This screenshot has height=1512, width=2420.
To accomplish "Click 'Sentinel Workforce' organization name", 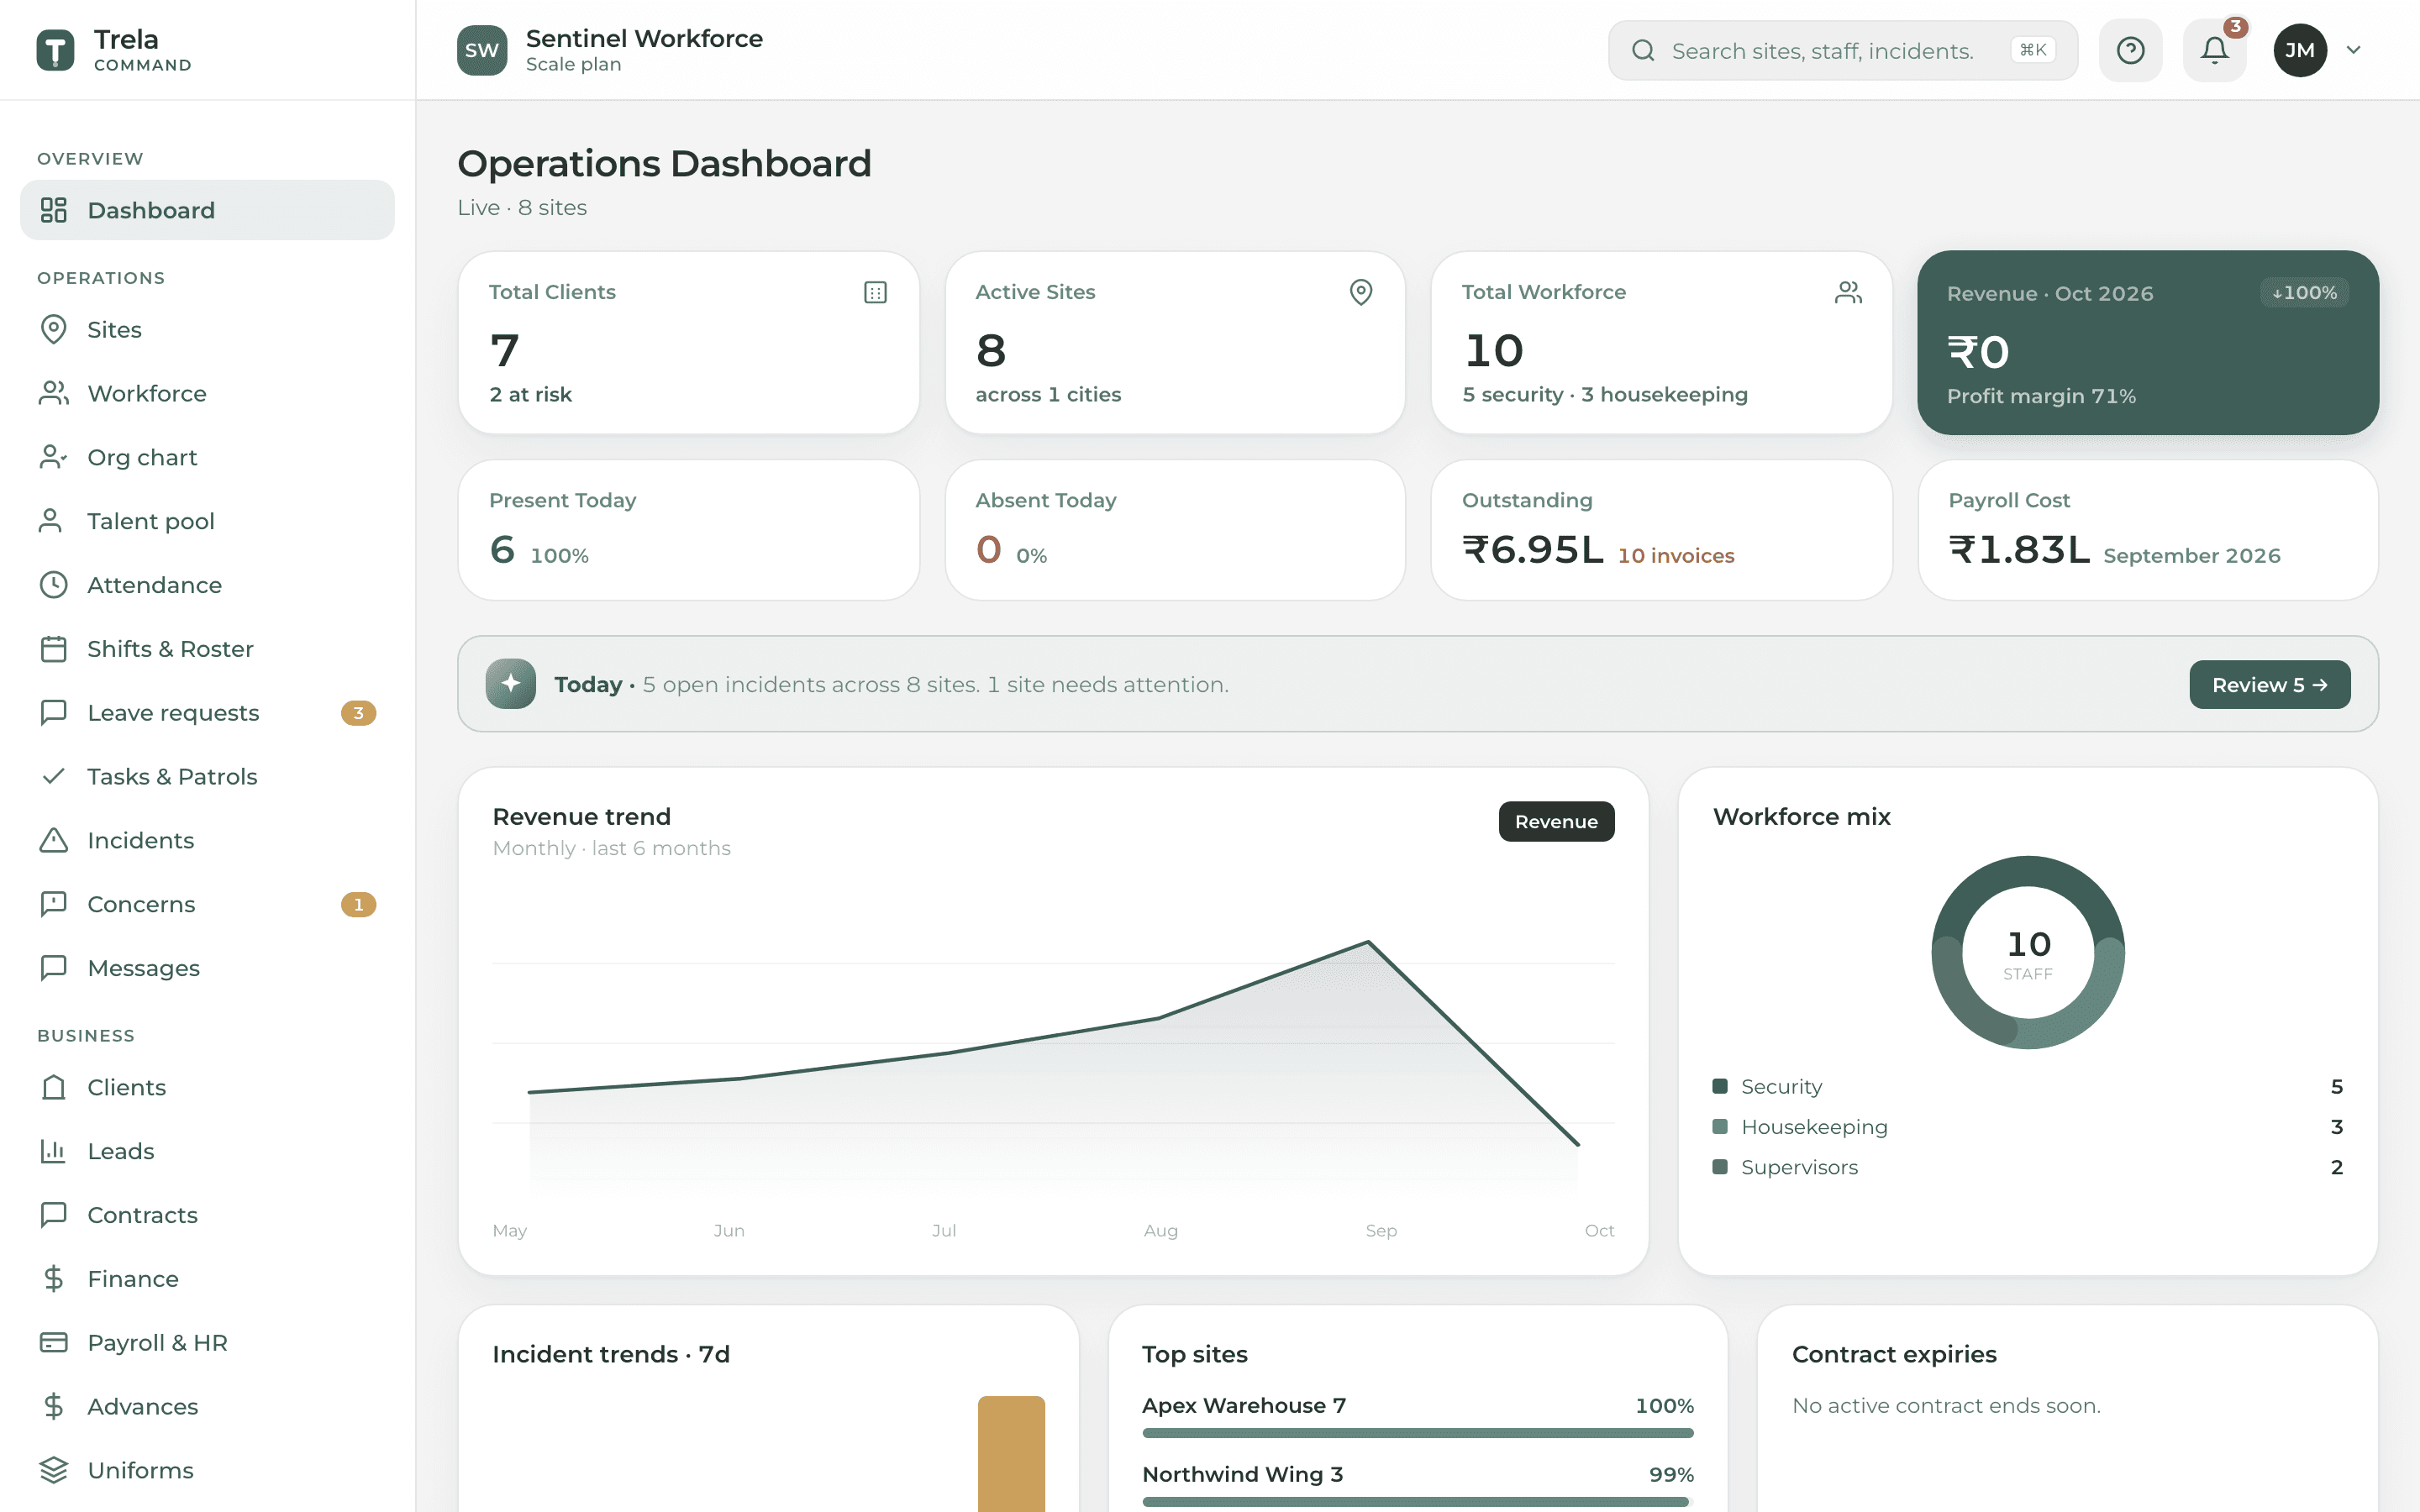I will coord(644,38).
